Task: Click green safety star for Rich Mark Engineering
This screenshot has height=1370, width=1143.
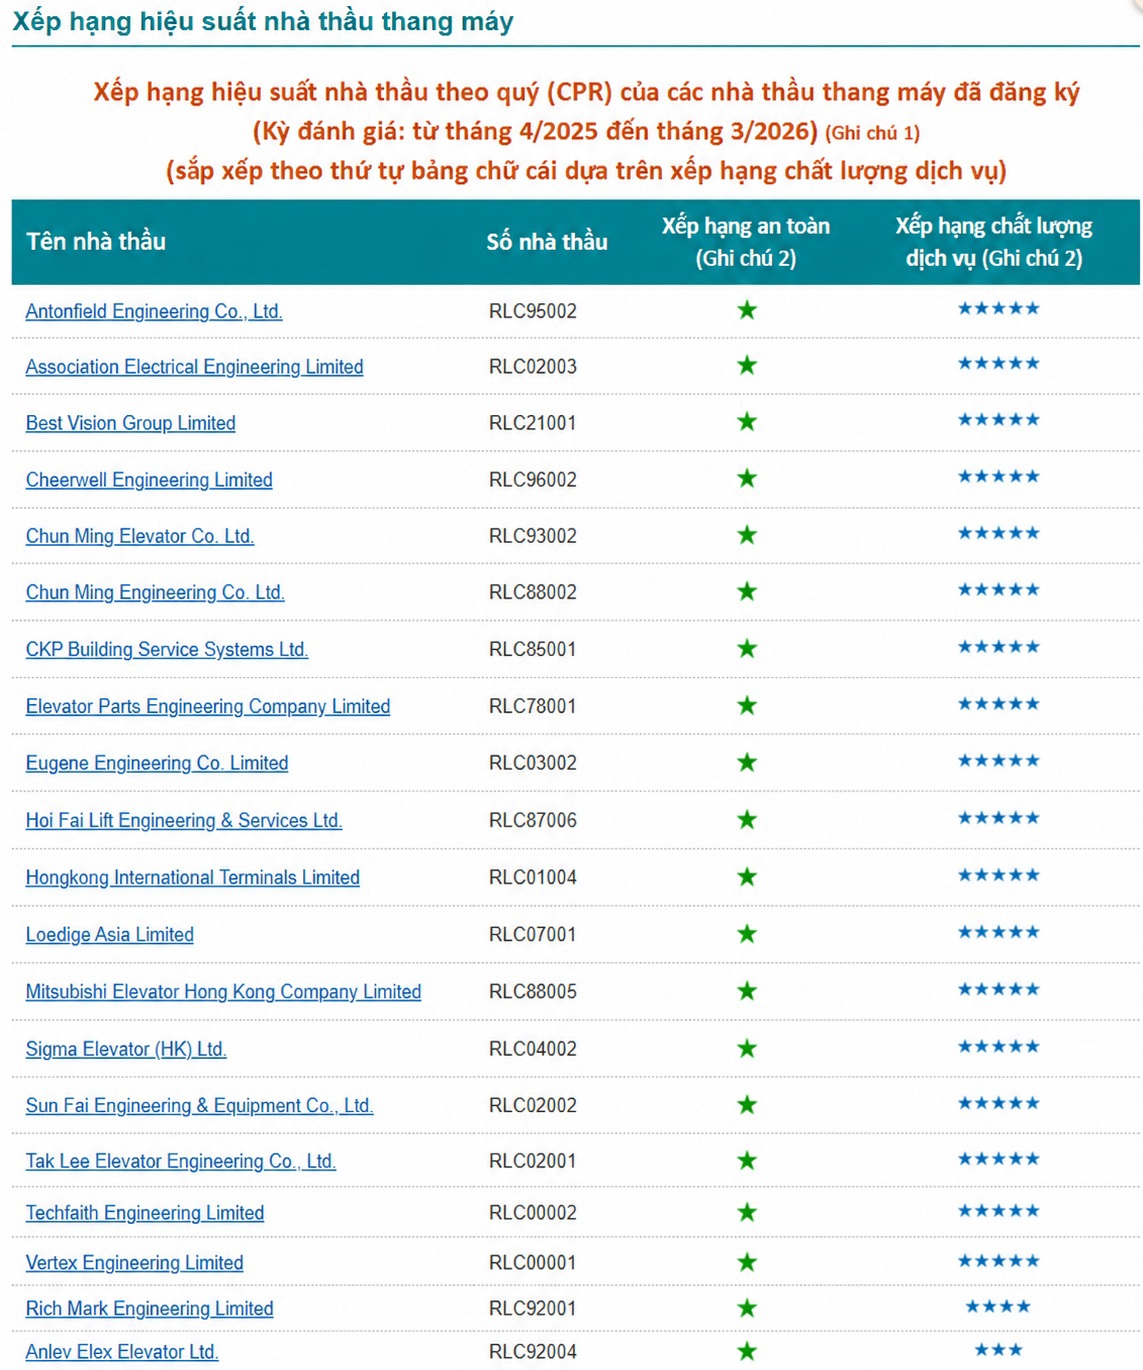Action: (747, 1308)
